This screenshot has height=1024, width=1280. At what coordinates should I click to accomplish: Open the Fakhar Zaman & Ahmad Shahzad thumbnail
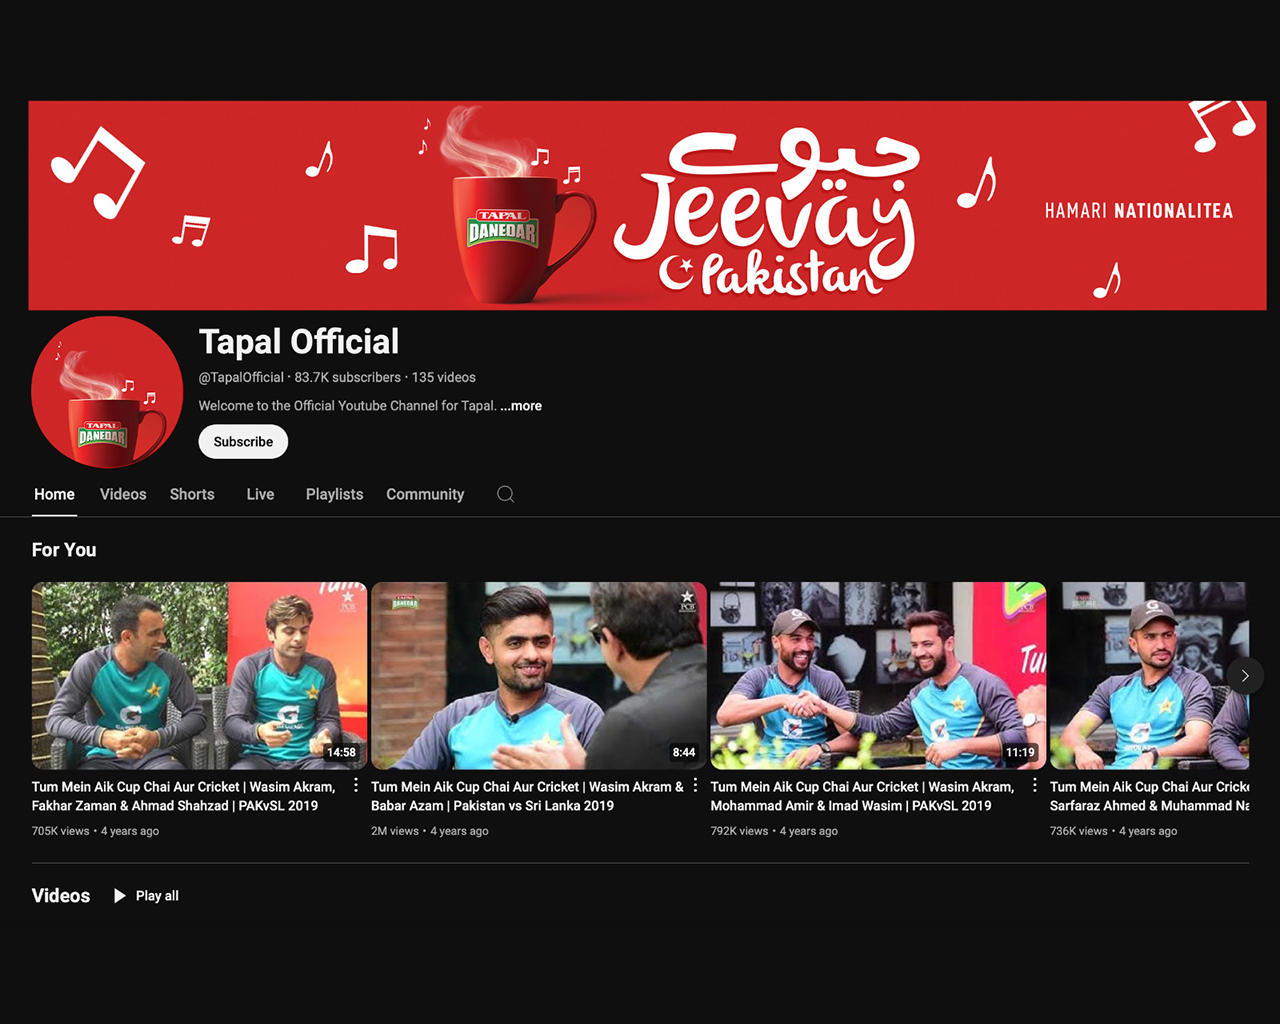(199, 675)
